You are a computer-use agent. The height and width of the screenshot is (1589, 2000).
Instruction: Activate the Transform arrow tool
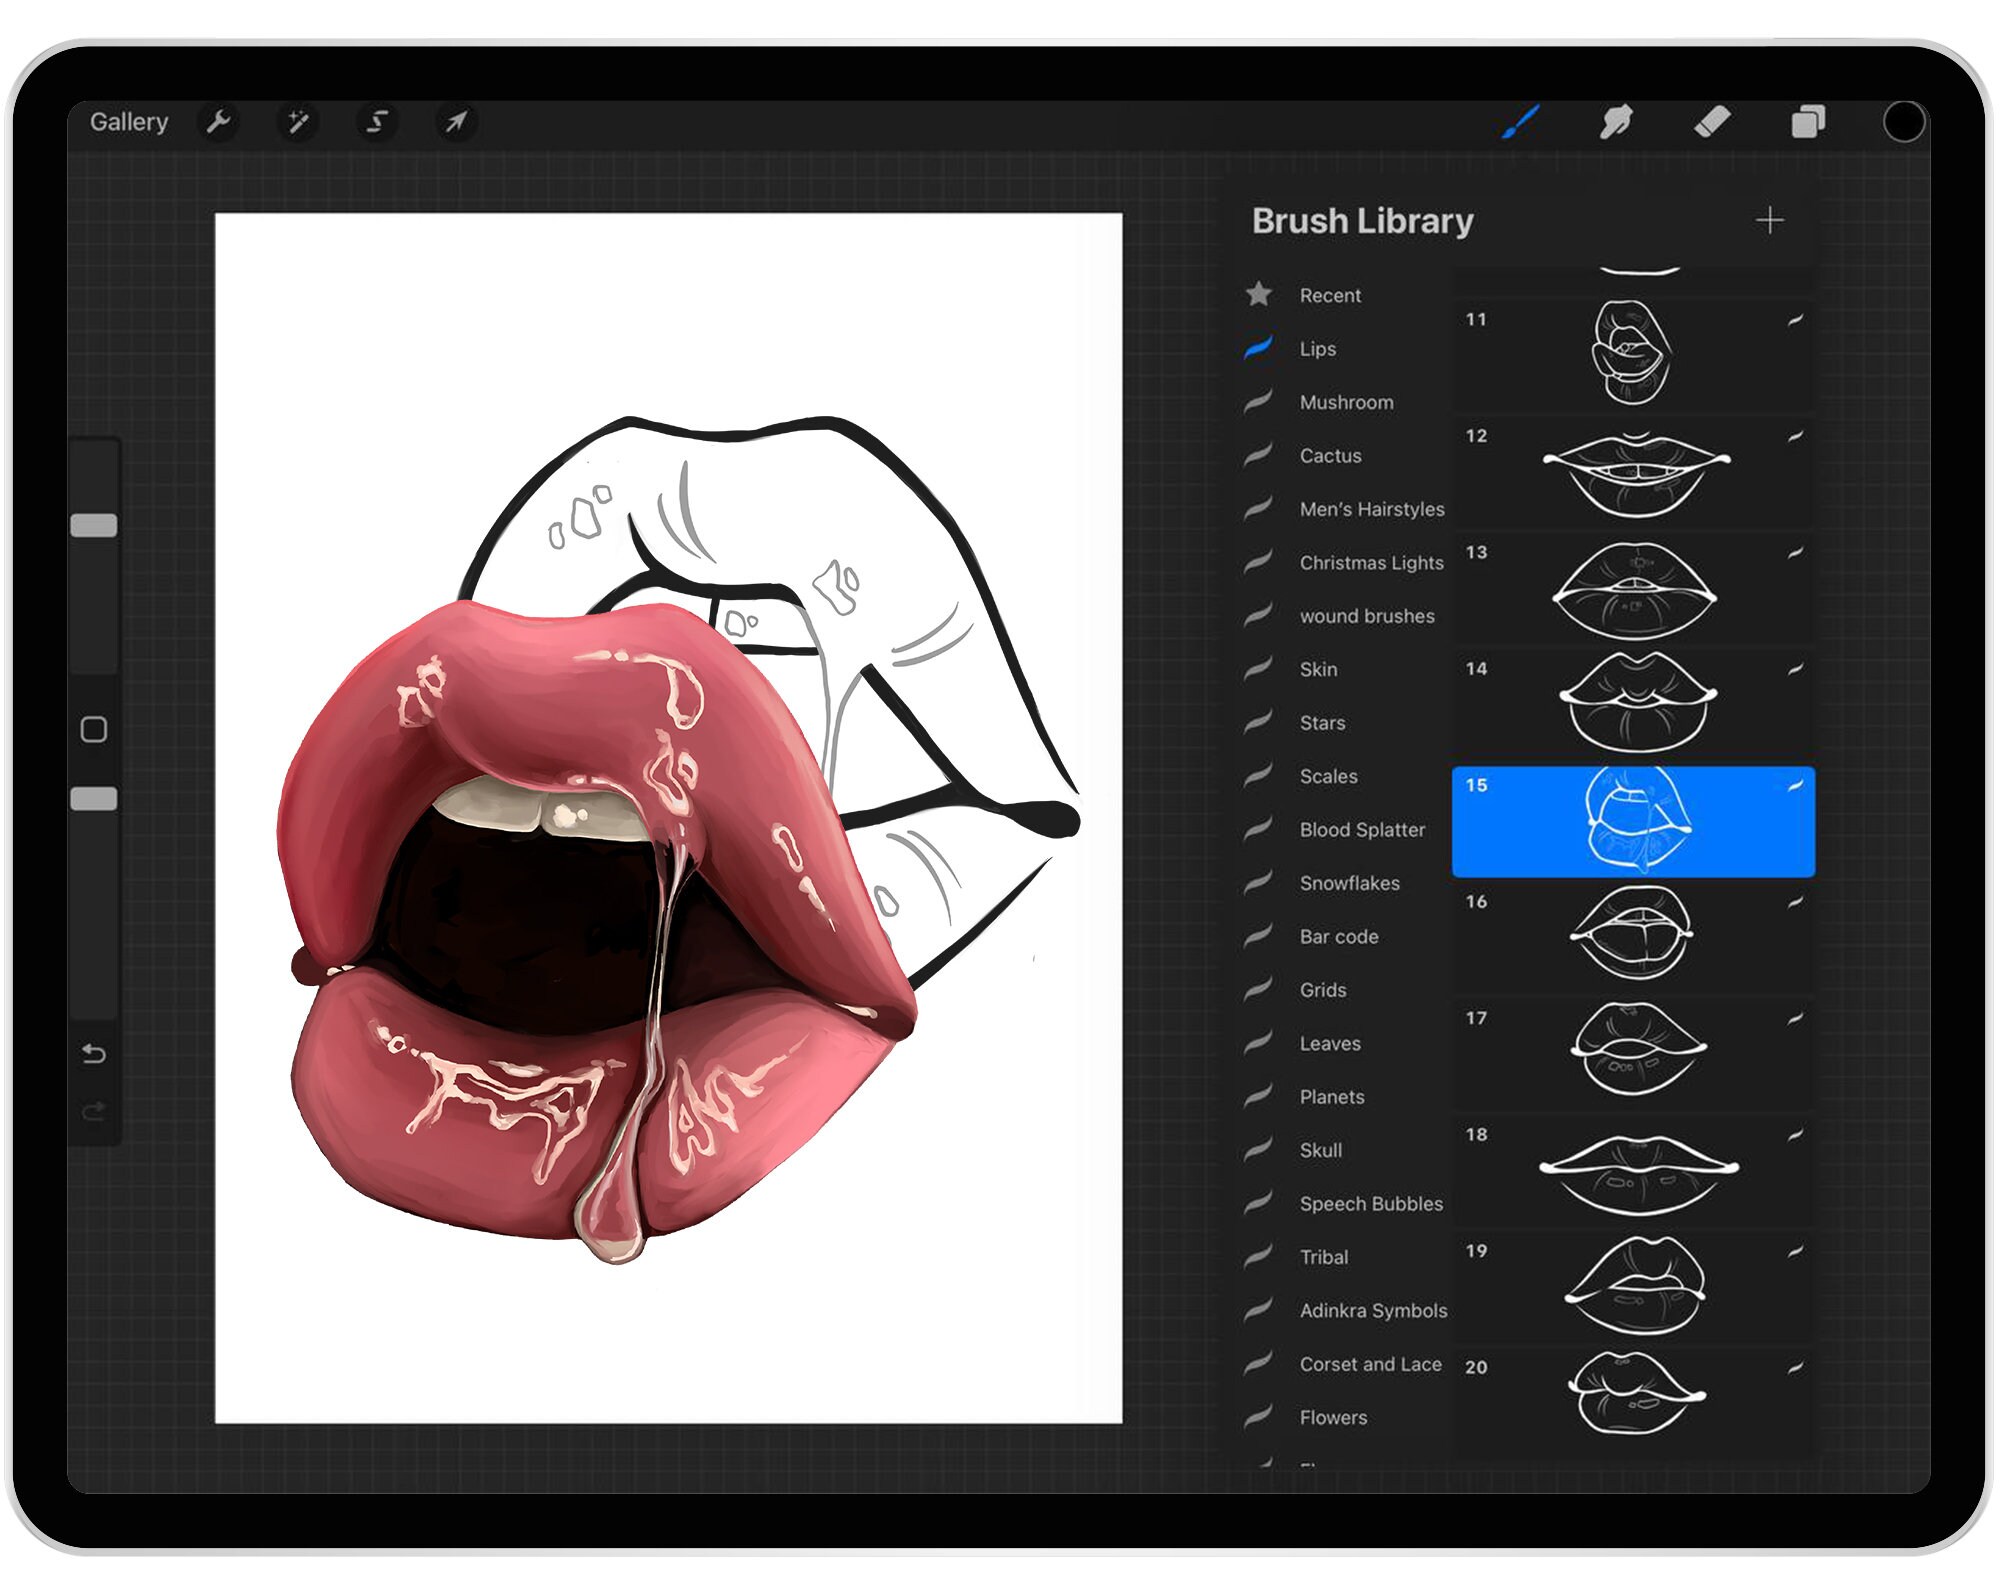[x=456, y=122]
